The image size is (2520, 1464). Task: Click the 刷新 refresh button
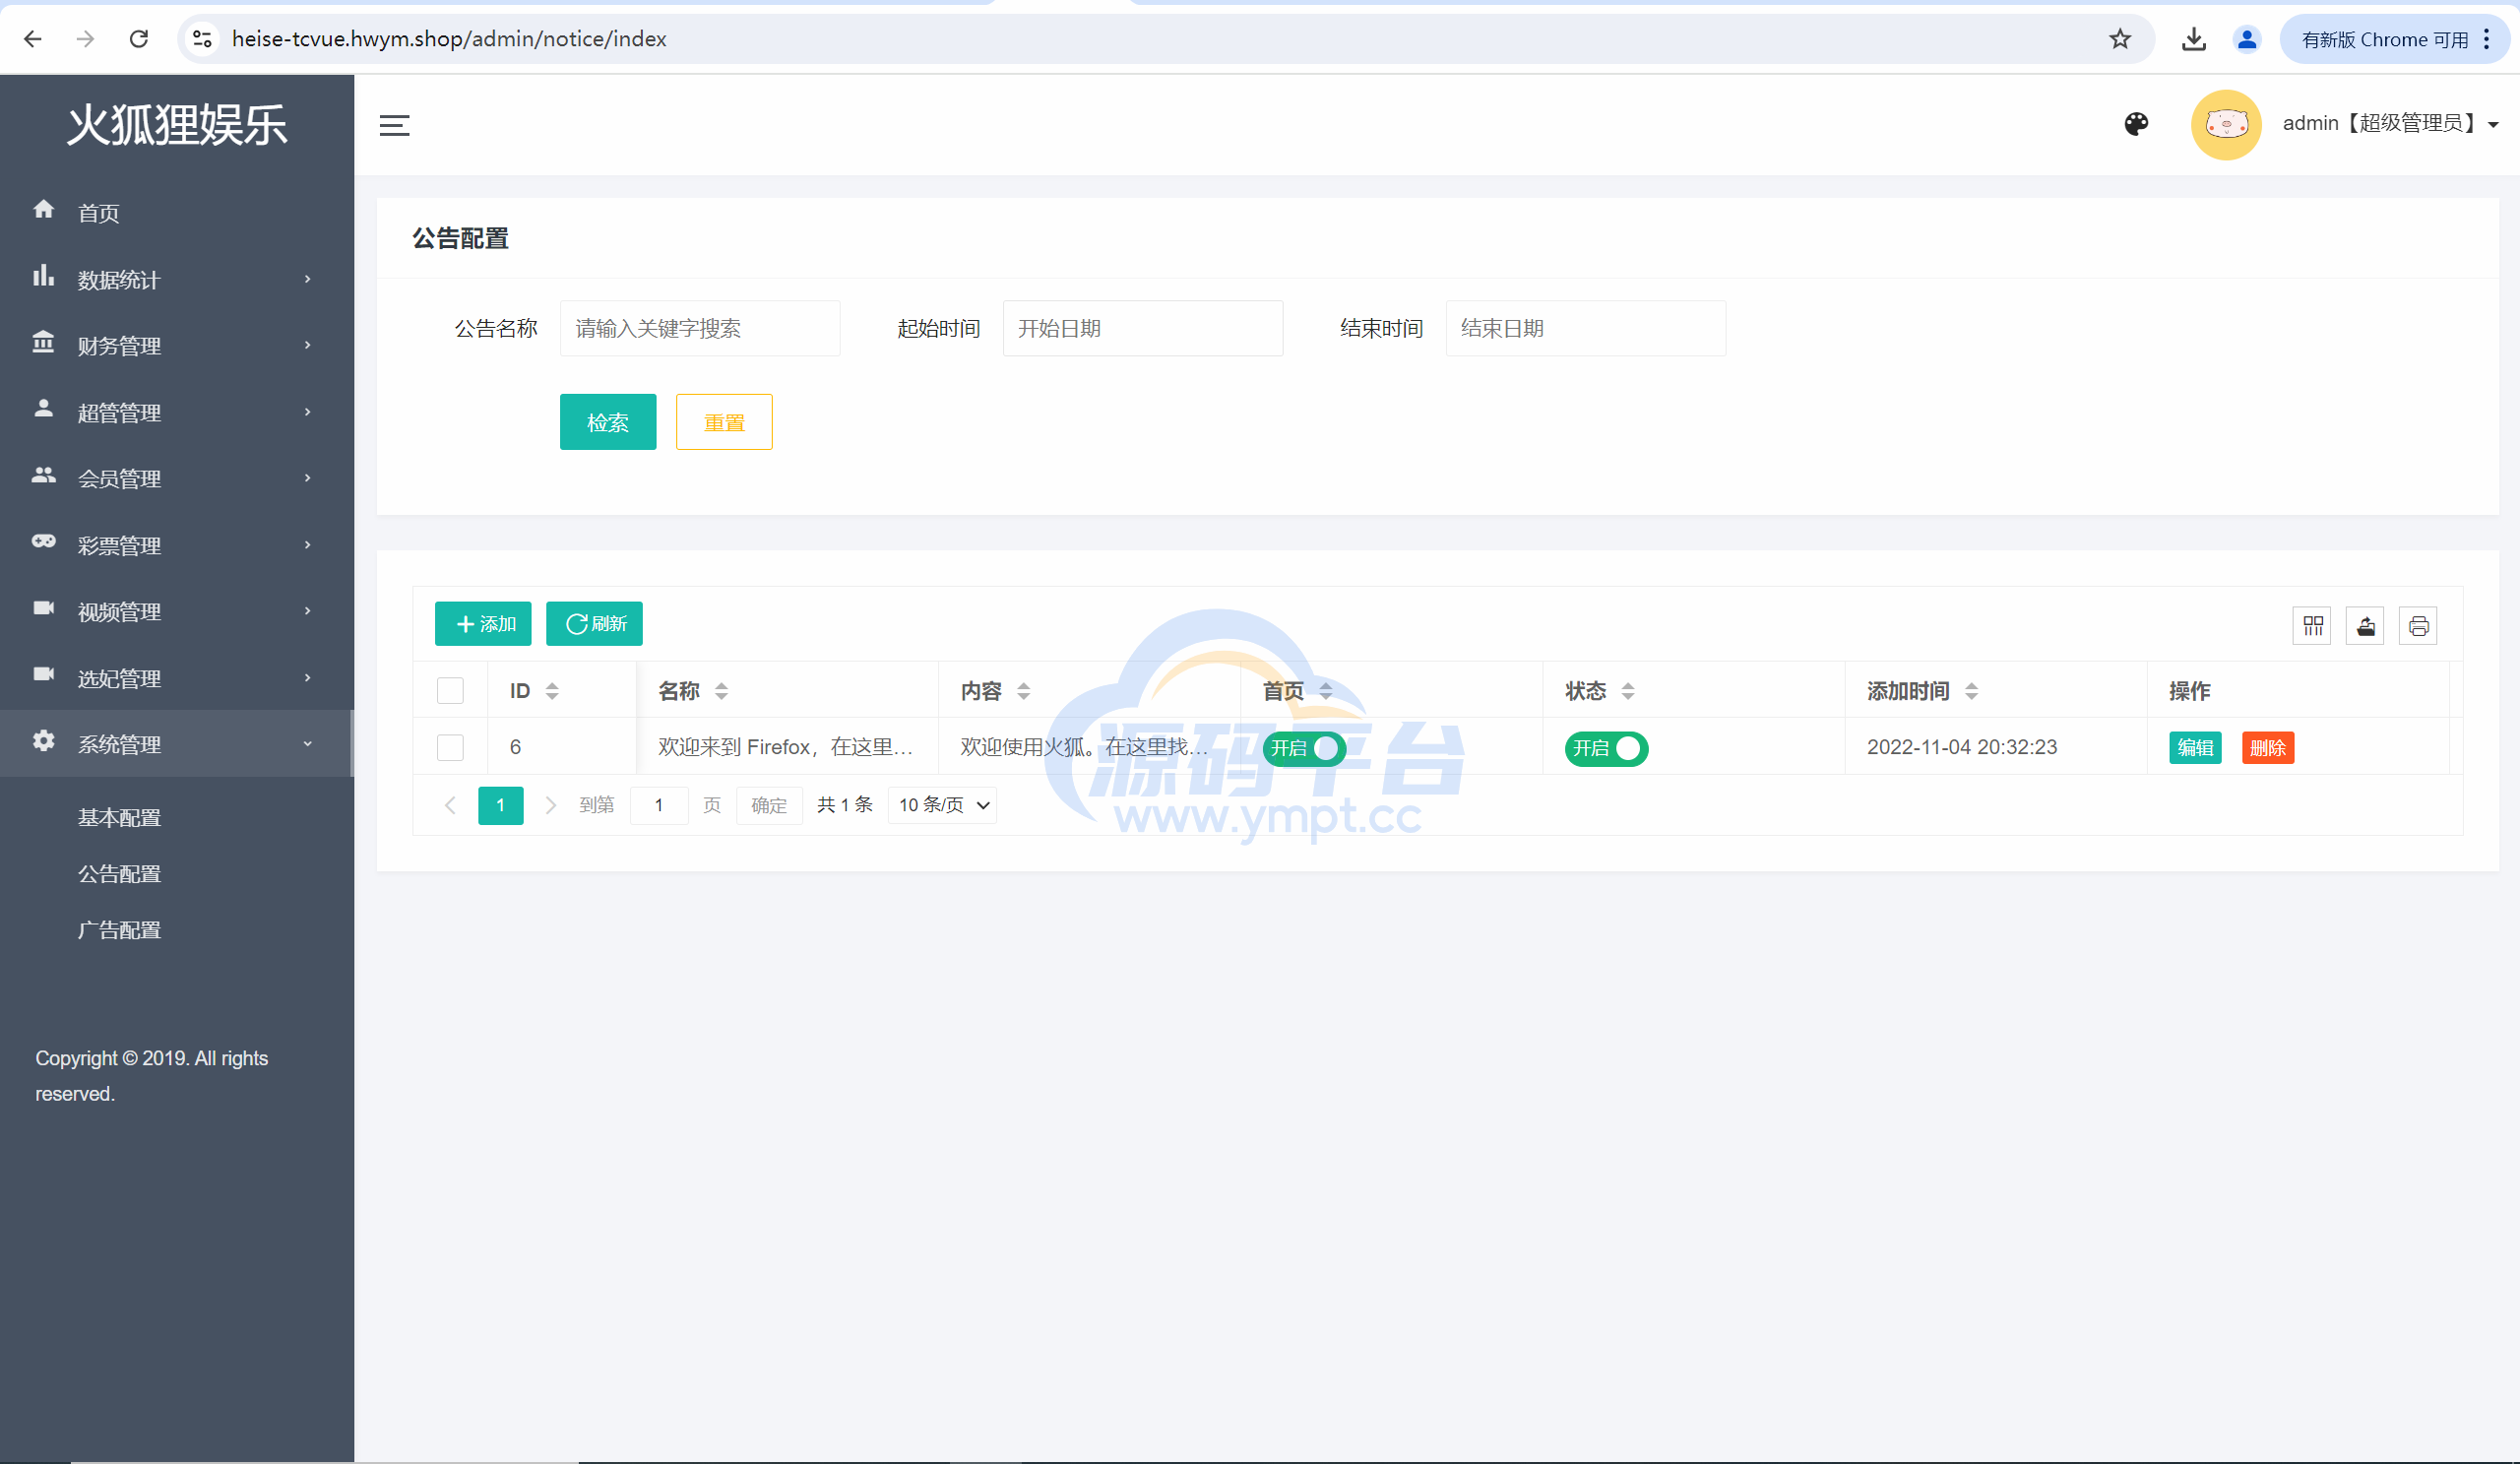[x=594, y=624]
